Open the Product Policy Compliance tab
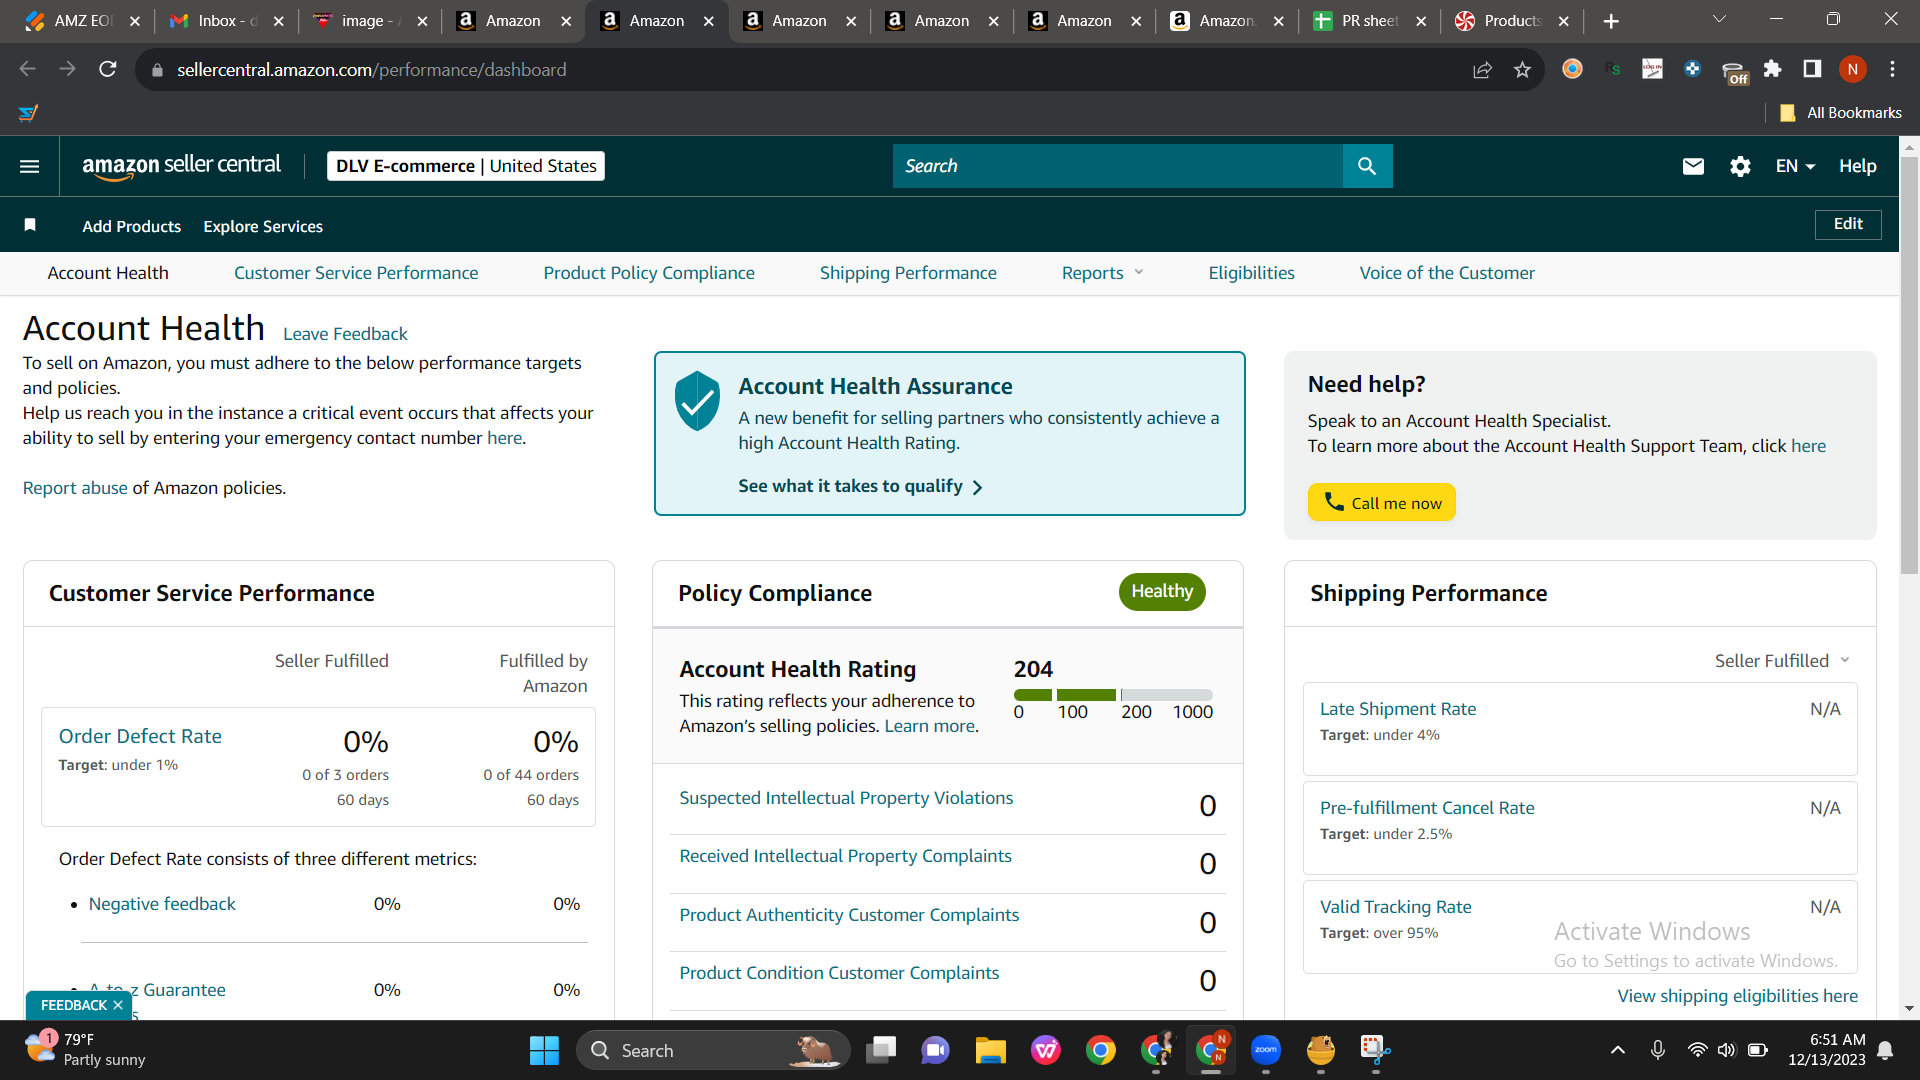This screenshot has height=1080, width=1920. [649, 273]
